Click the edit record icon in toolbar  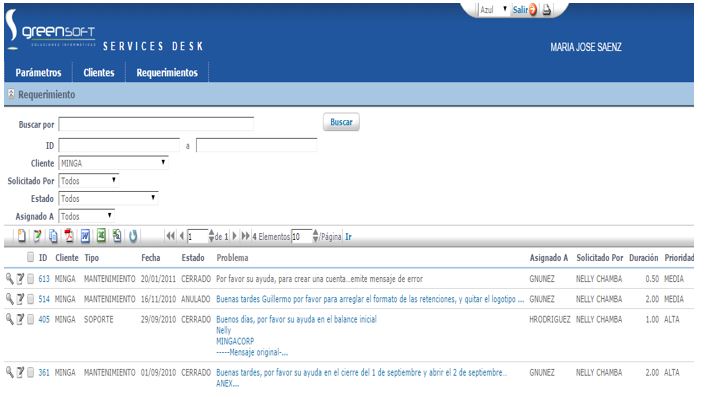(x=38, y=236)
